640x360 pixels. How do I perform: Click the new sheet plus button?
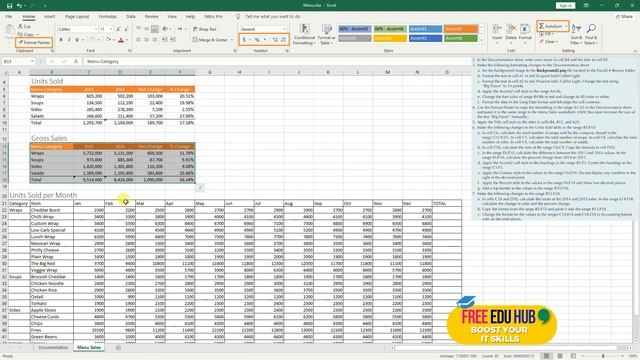pos(118,348)
